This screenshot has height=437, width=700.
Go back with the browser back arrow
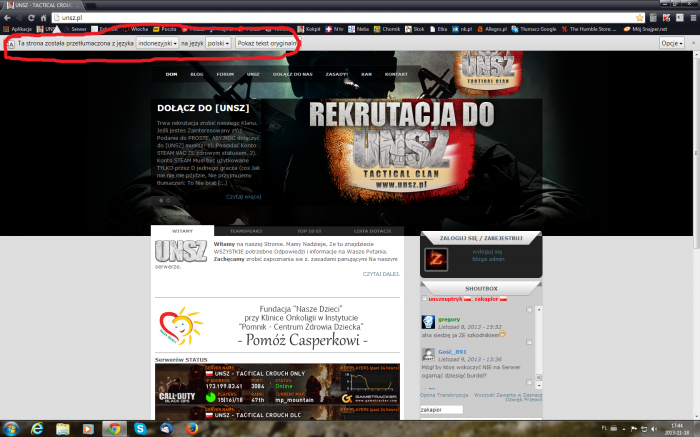pyautogui.click(x=7, y=18)
